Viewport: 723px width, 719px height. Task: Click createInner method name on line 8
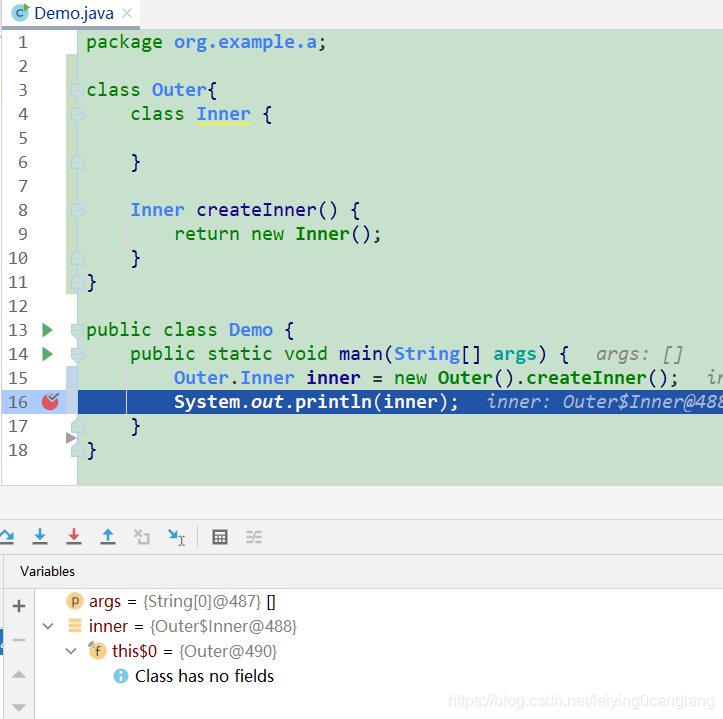[x=256, y=210]
